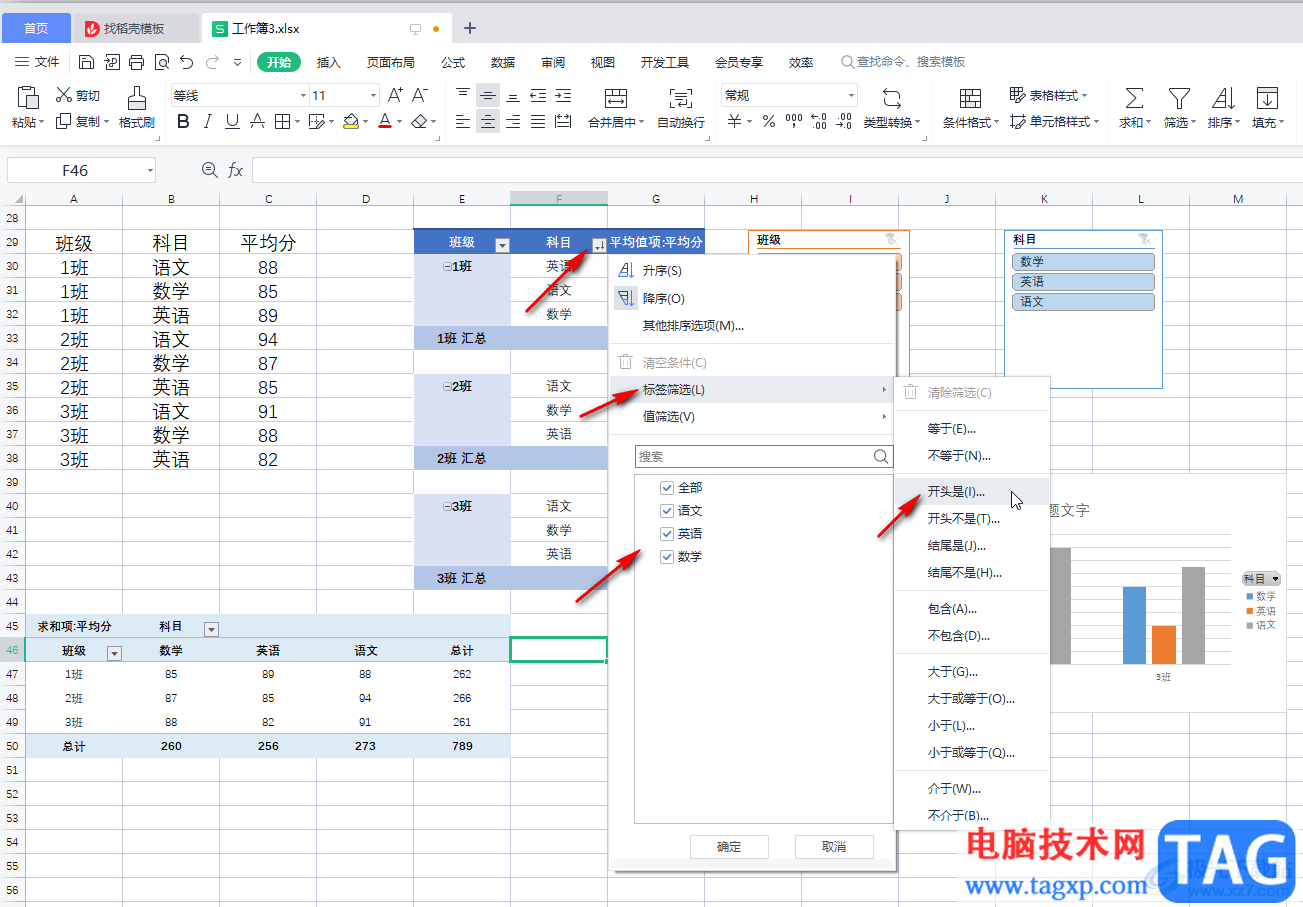Click the Filter (筛选) funnel icon
The height and width of the screenshot is (907, 1303).
point(1179,98)
